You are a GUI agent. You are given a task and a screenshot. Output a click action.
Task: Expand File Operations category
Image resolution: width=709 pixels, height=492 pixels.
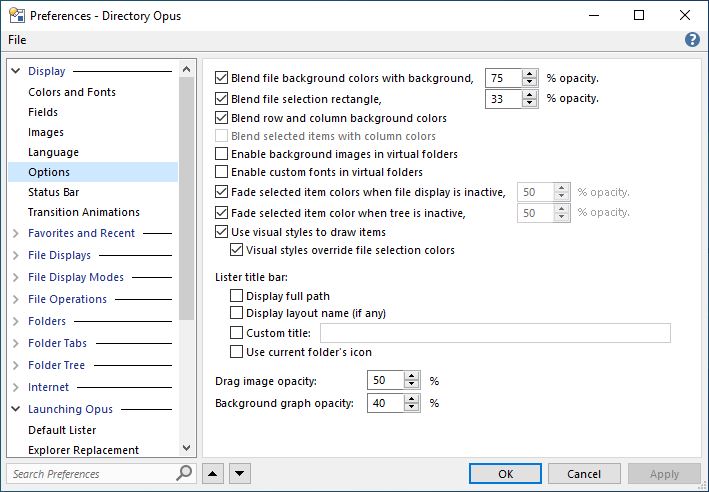(x=16, y=299)
